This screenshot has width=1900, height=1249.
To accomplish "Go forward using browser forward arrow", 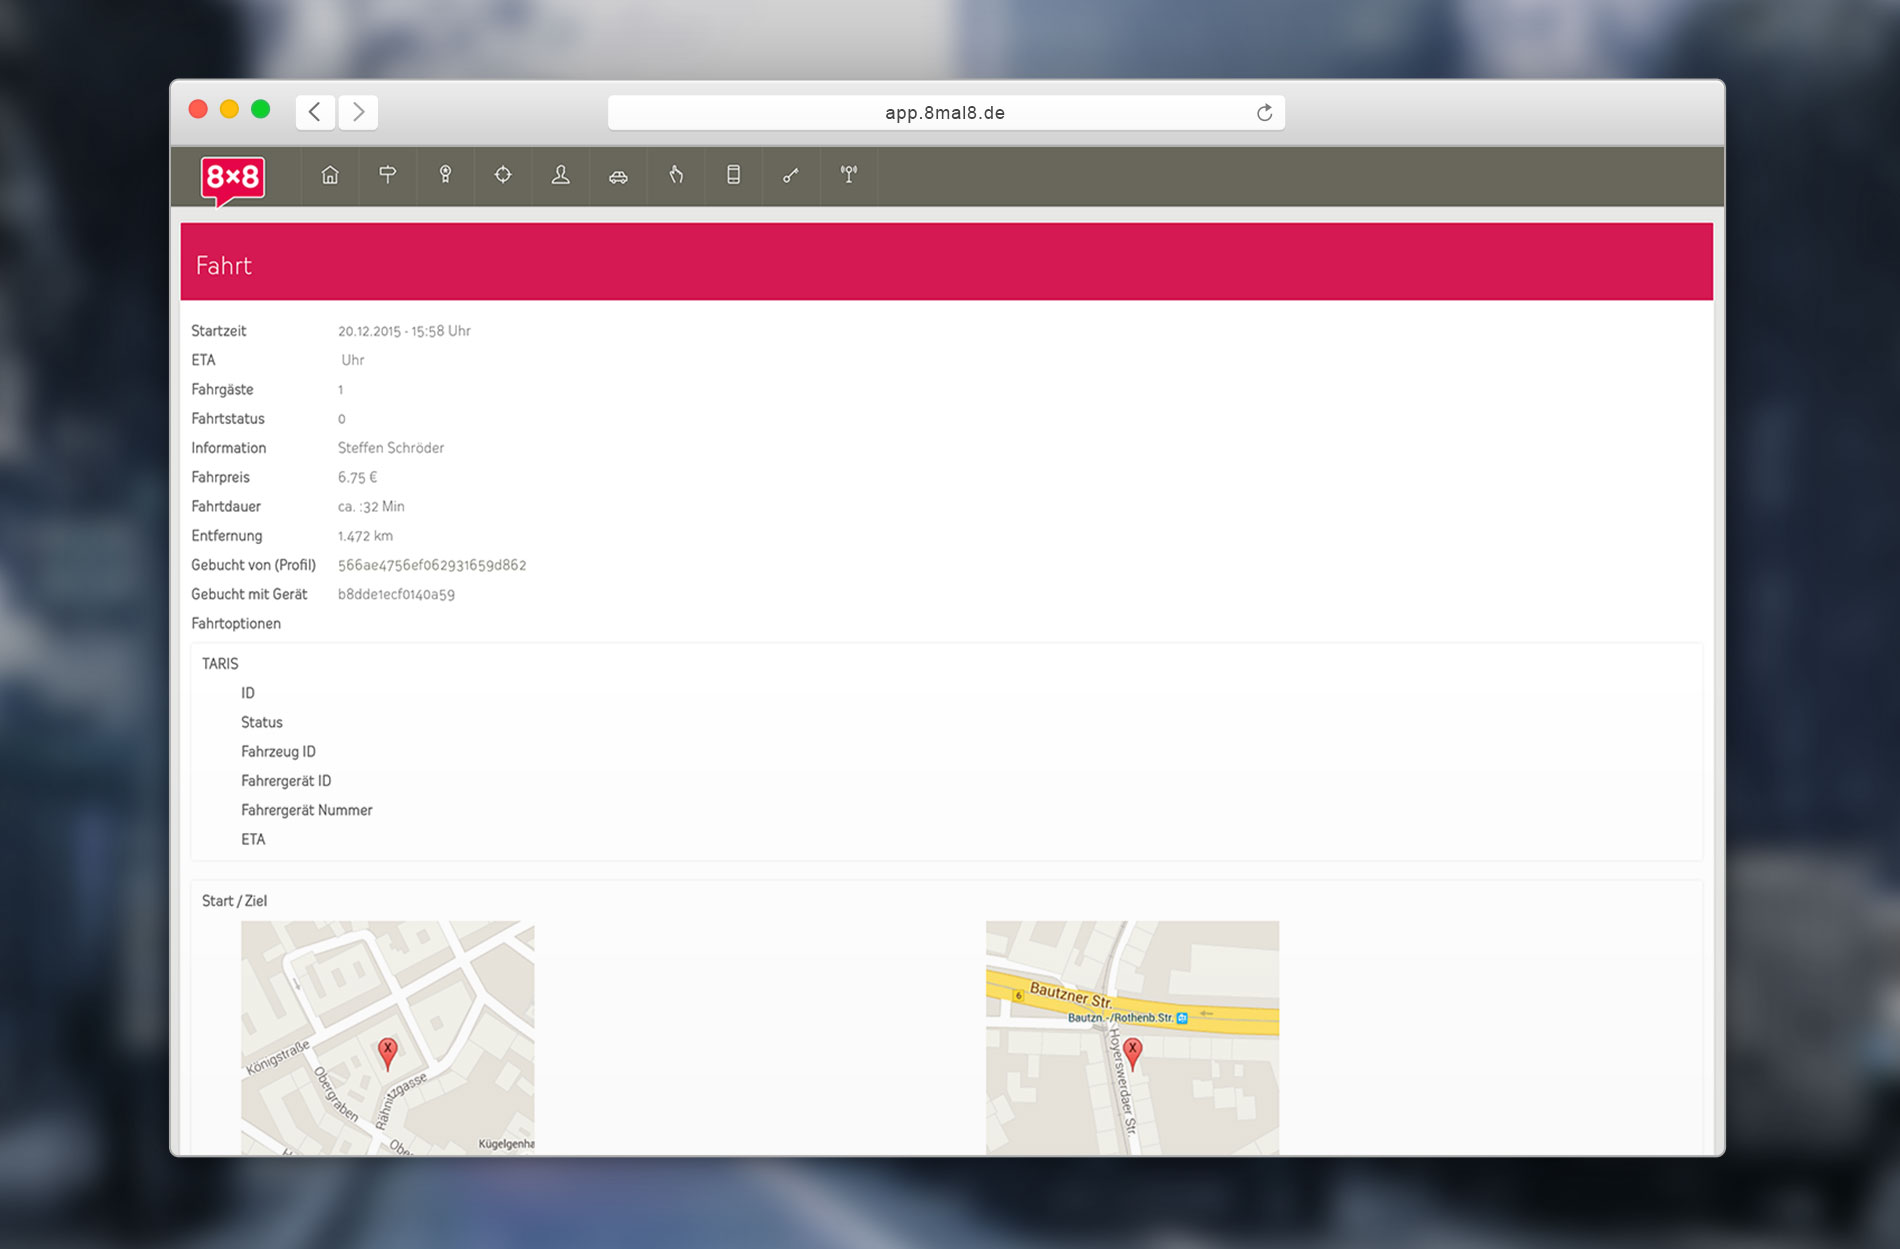I will tap(358, 112).
